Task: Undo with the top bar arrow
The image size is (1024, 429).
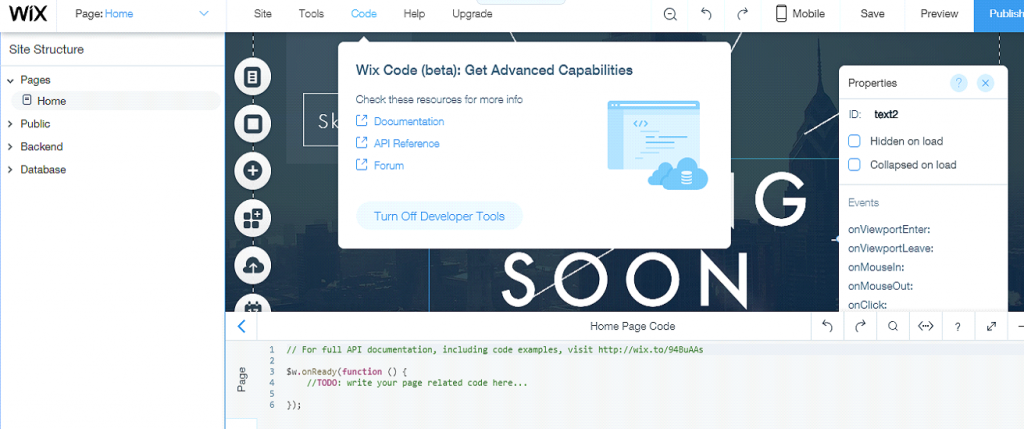Action: [x=706, y=14]
